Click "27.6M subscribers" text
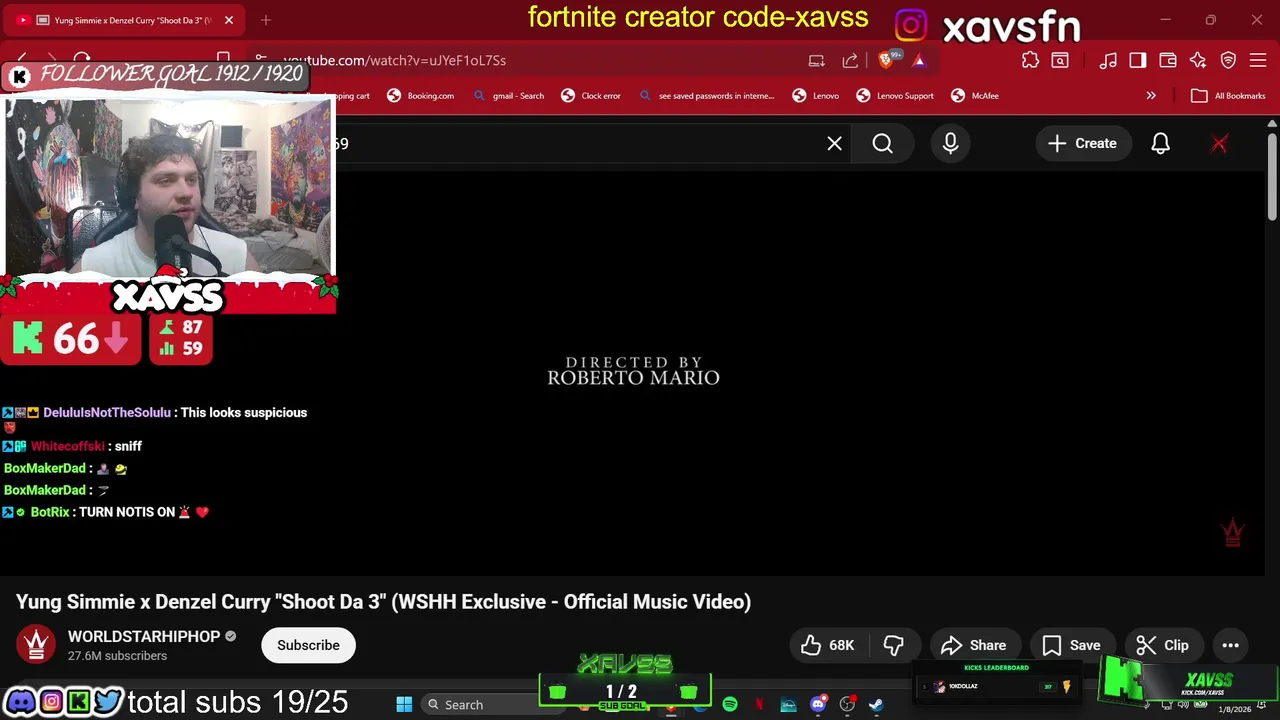Viewport: 1280px width, 720px height. coord(117,656)
